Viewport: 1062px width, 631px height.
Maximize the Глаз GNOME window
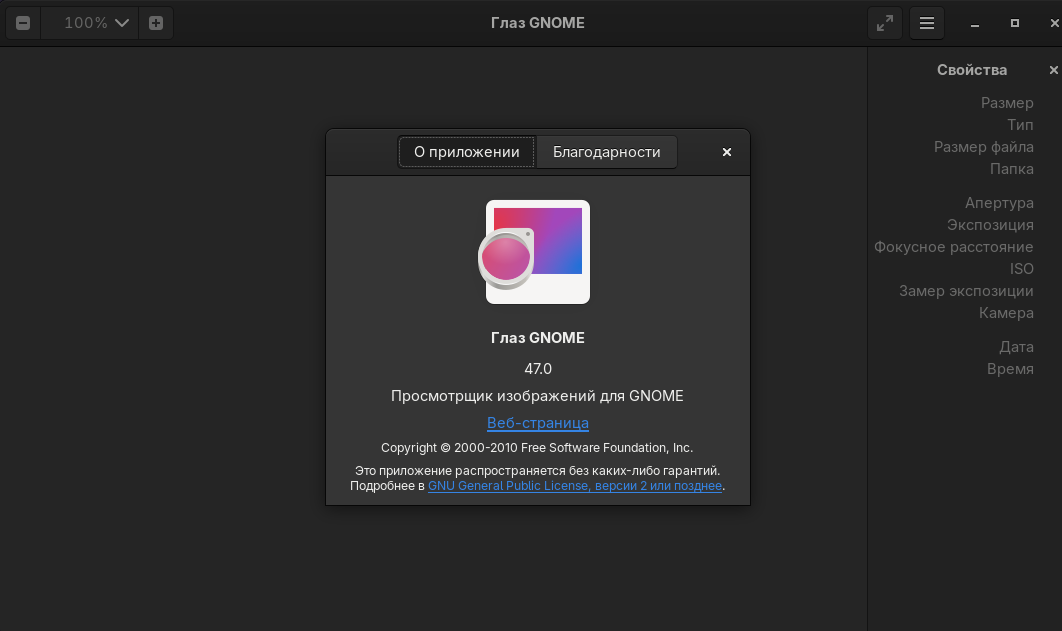tap(1015, 23)
